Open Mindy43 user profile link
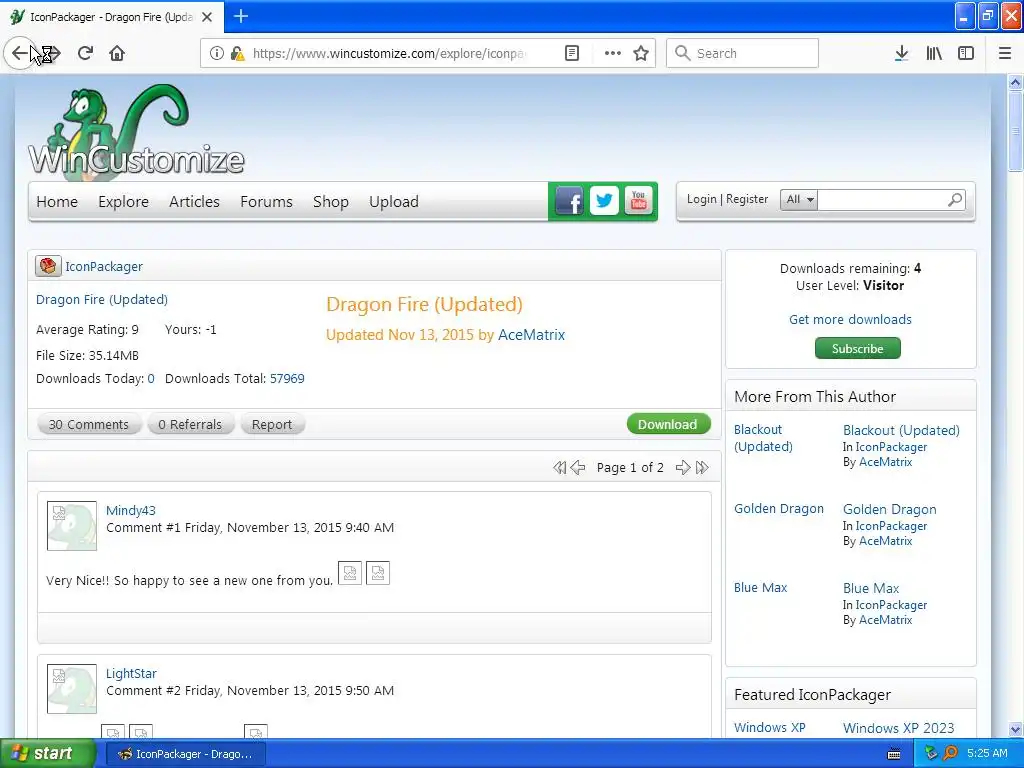This screenshot has height=768, width=1024. (x=131, y=511)
